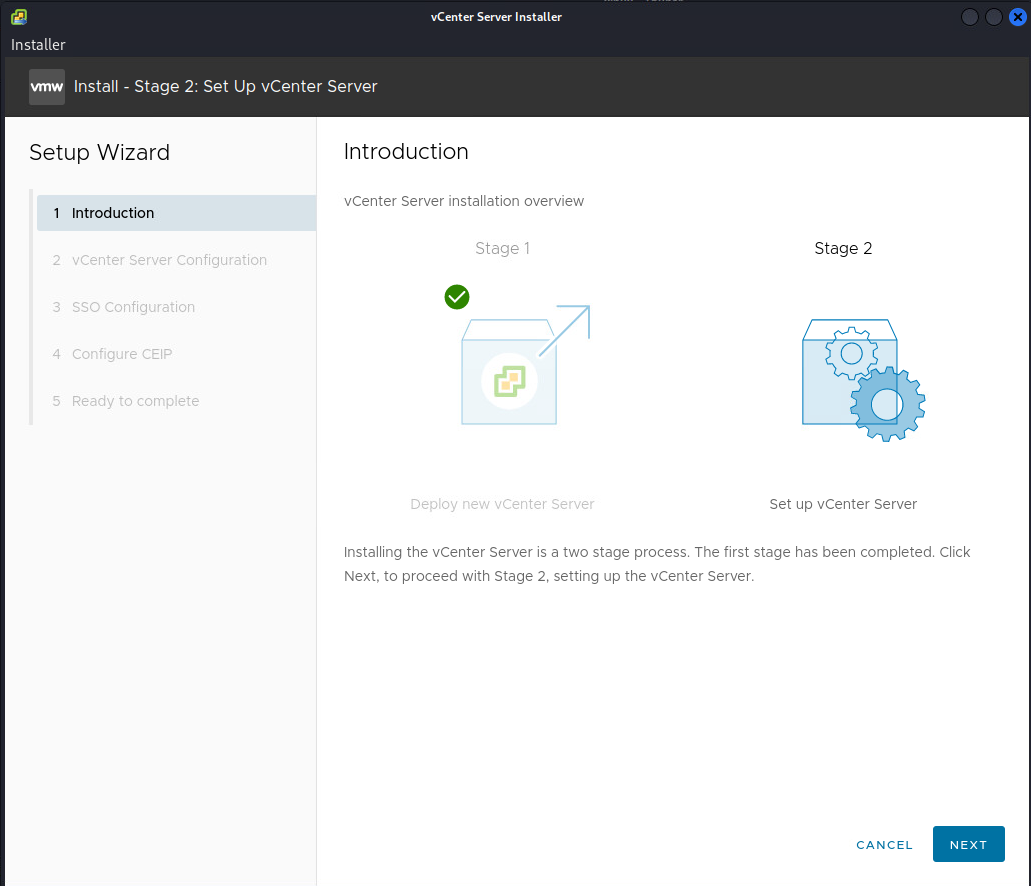This screenshot has height=886, width=1031.
Task: Click the vCenter installer icon in title bar
Action: (x=18, y=17)
